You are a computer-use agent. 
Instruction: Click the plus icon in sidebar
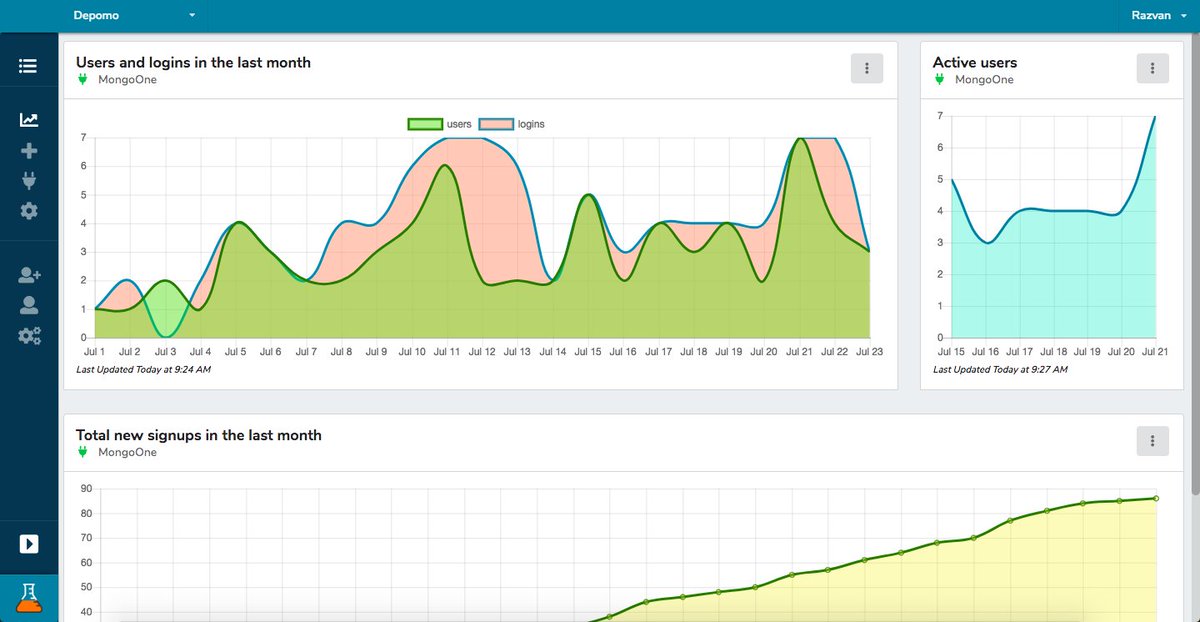(29, 151)
